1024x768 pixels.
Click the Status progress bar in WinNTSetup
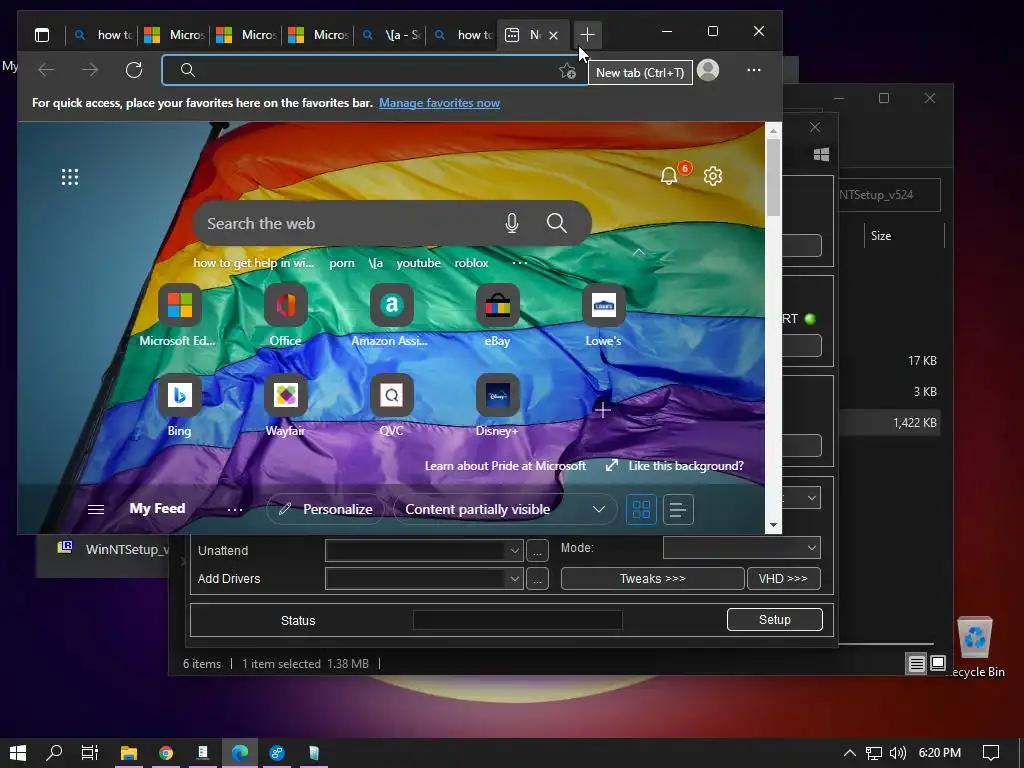[518, 620]
